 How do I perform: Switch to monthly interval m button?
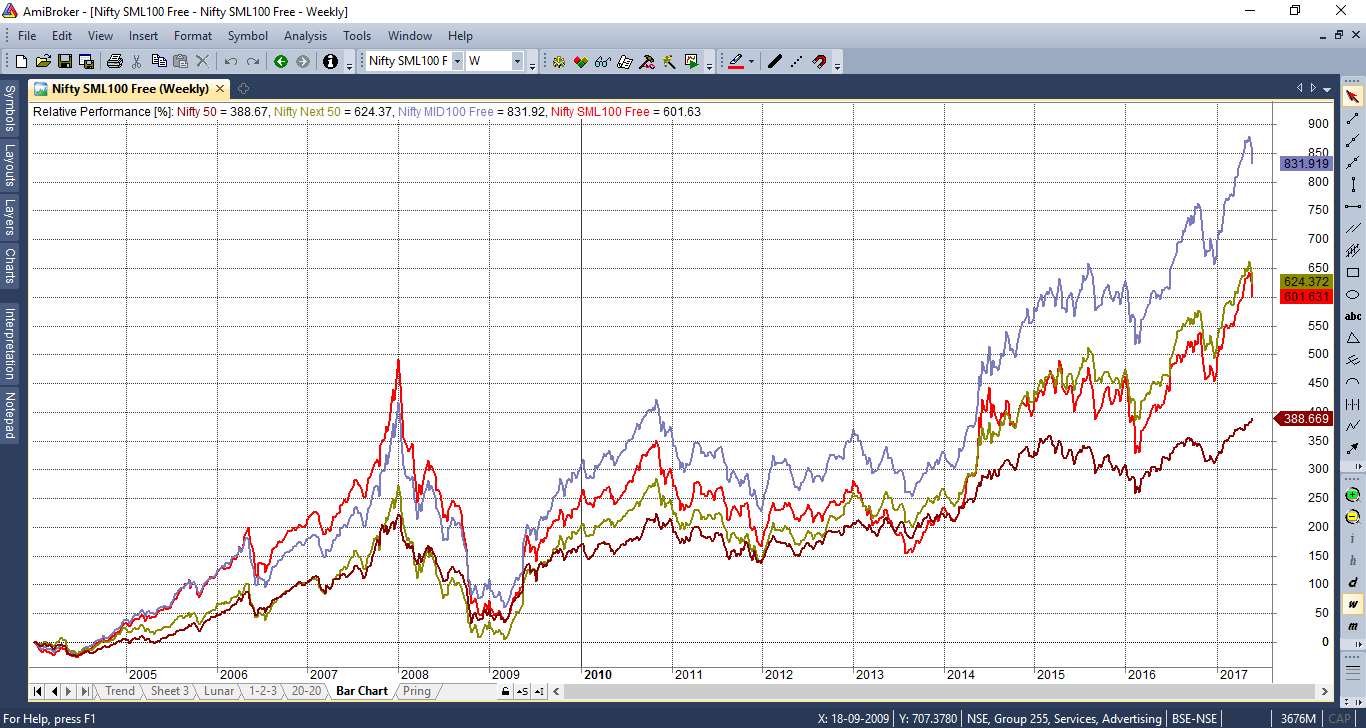click(1353, 626)
